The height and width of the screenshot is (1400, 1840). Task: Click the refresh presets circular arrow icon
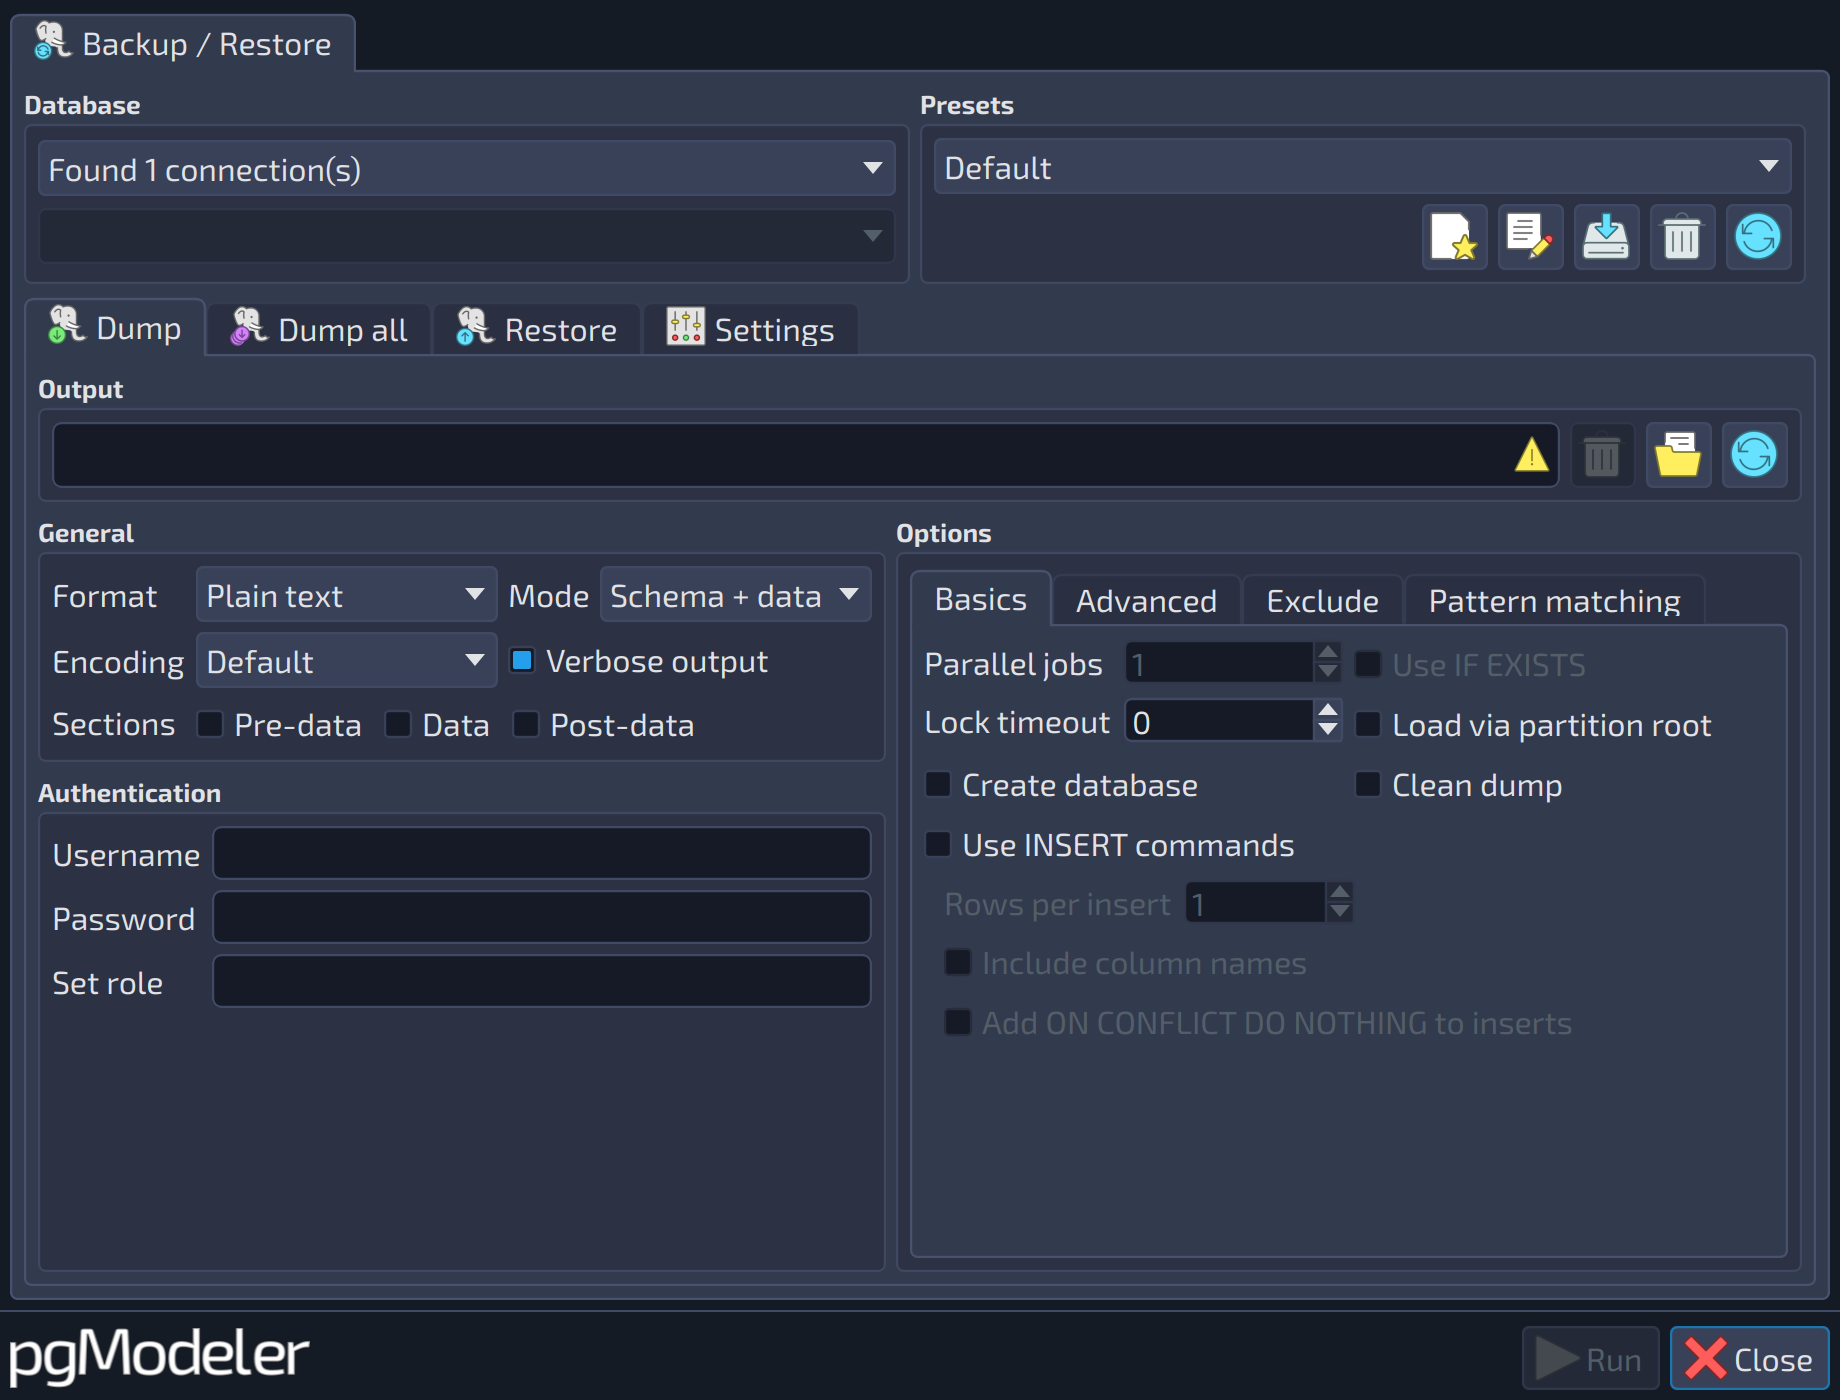[1758, 238]
